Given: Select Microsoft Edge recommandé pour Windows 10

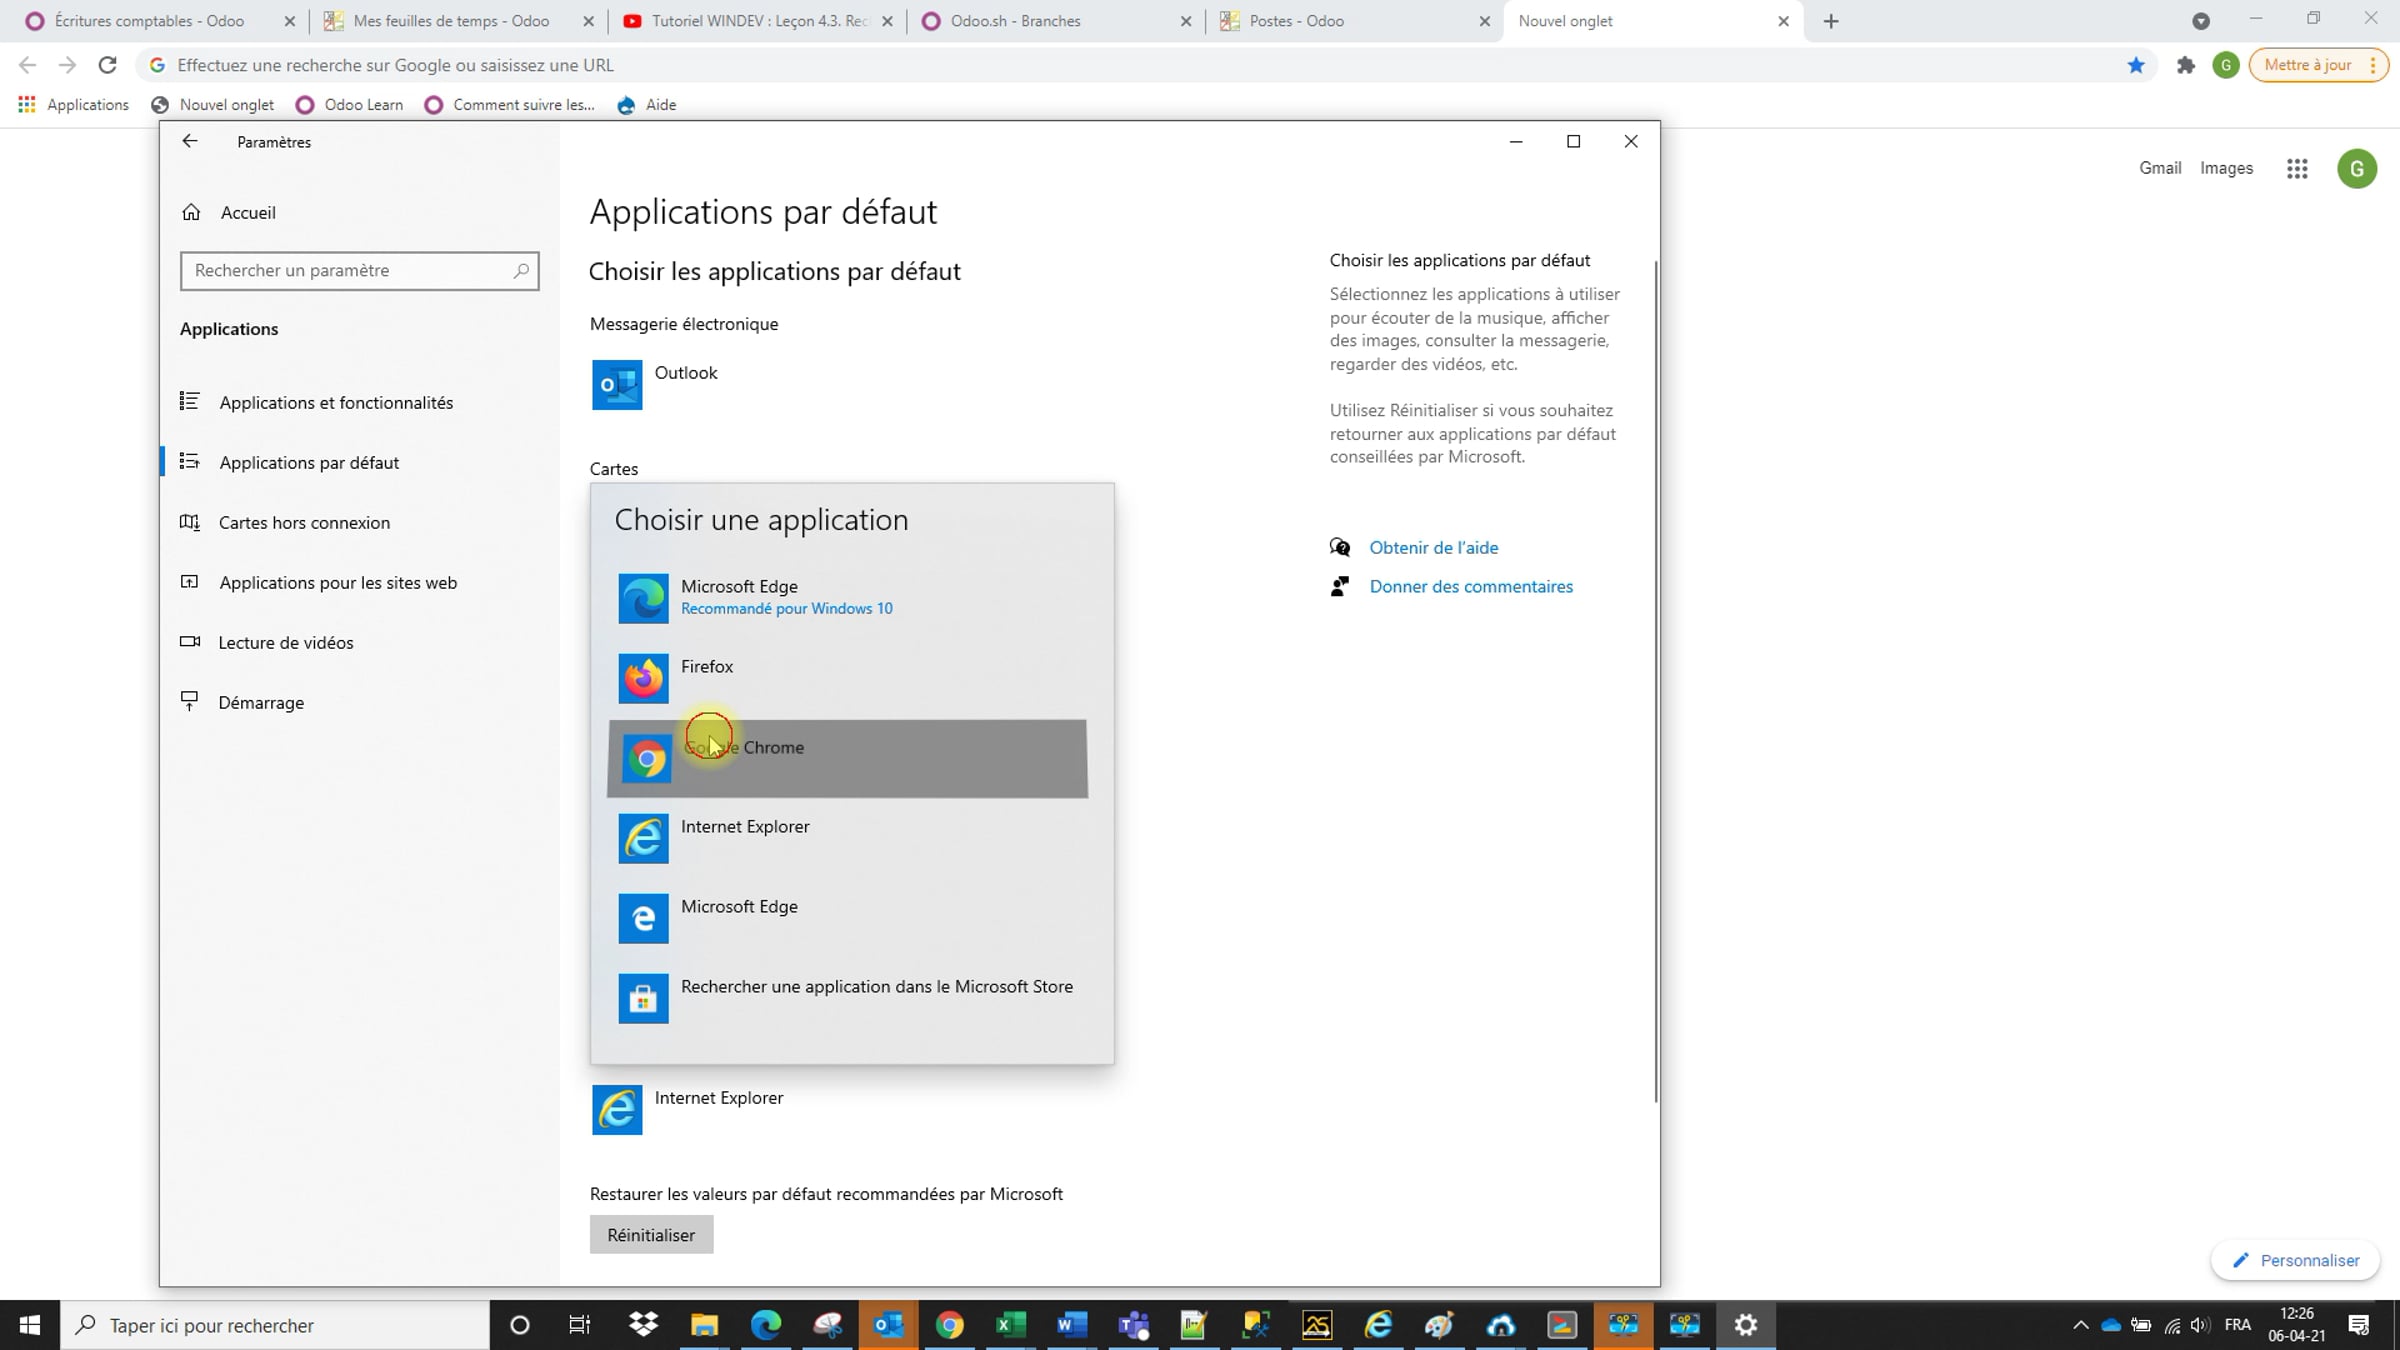Looking at the screenshot, I should [847, 598].
